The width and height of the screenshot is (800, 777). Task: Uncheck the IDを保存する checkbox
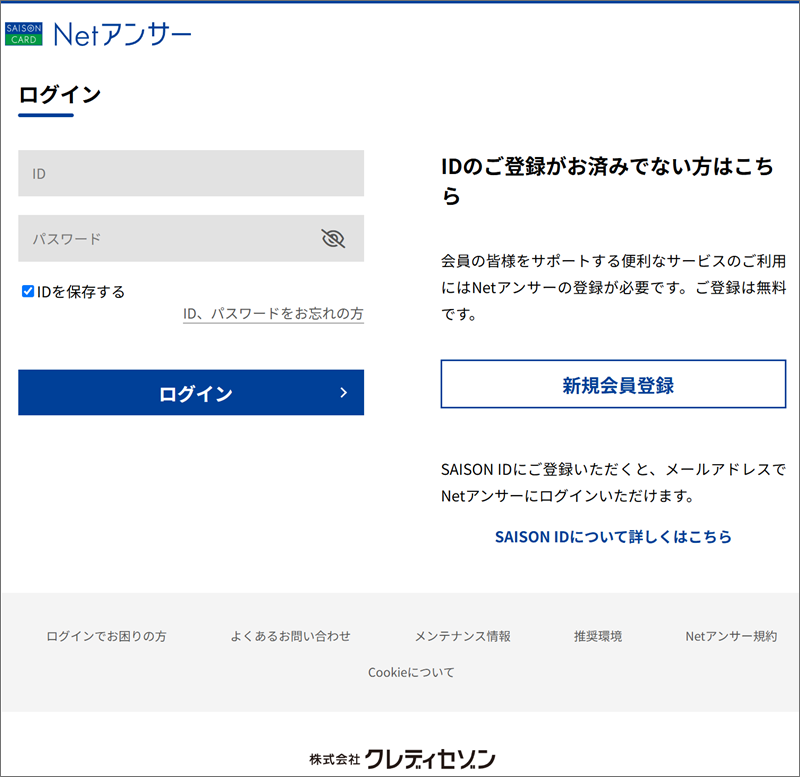coord(28,291)
